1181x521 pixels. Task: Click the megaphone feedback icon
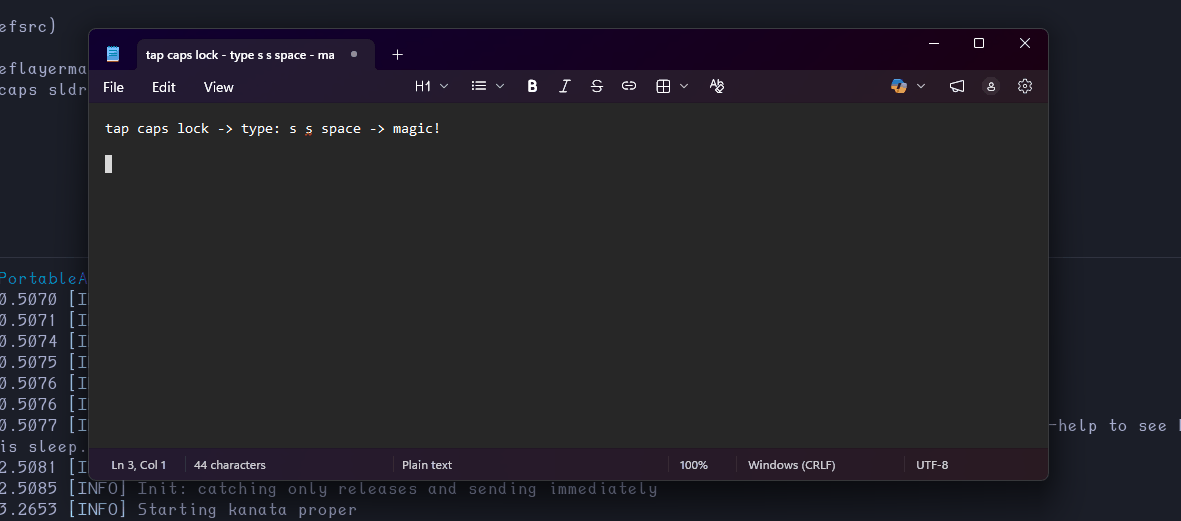coord(957,87)
